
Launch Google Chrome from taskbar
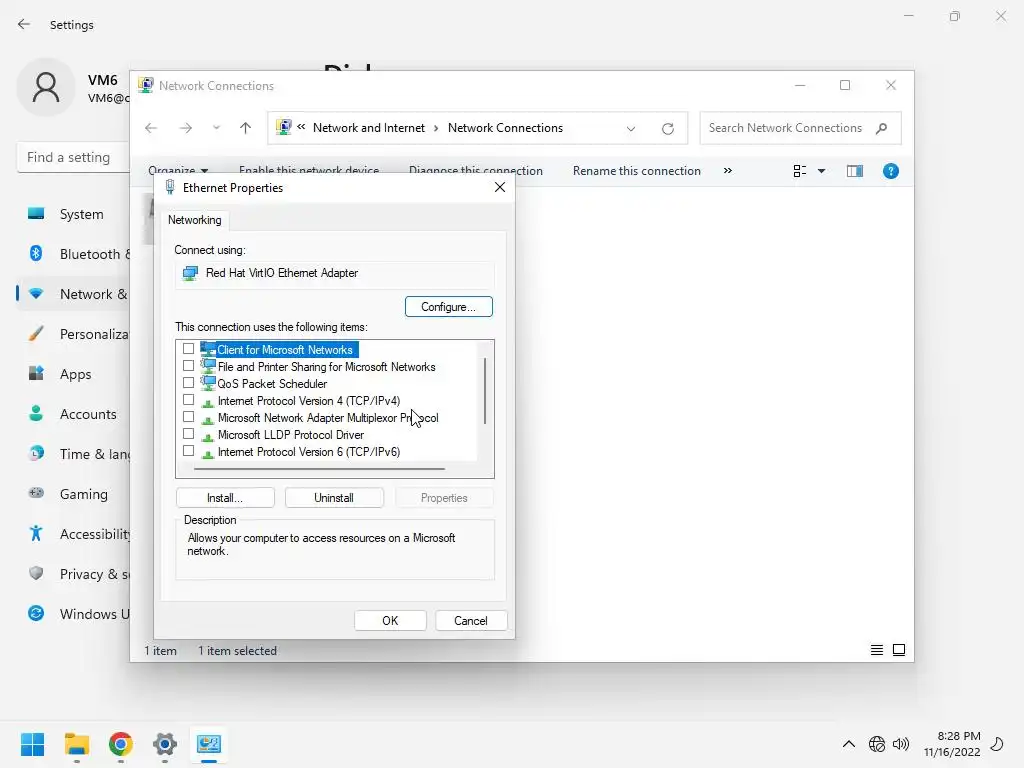pyautogui.click(x=121, y=744)
